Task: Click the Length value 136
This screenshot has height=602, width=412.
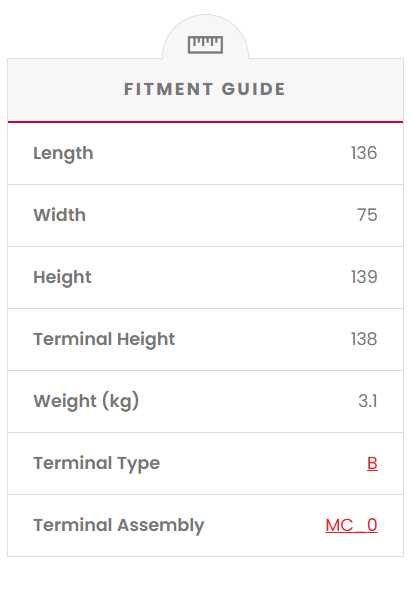Action: 364,153
